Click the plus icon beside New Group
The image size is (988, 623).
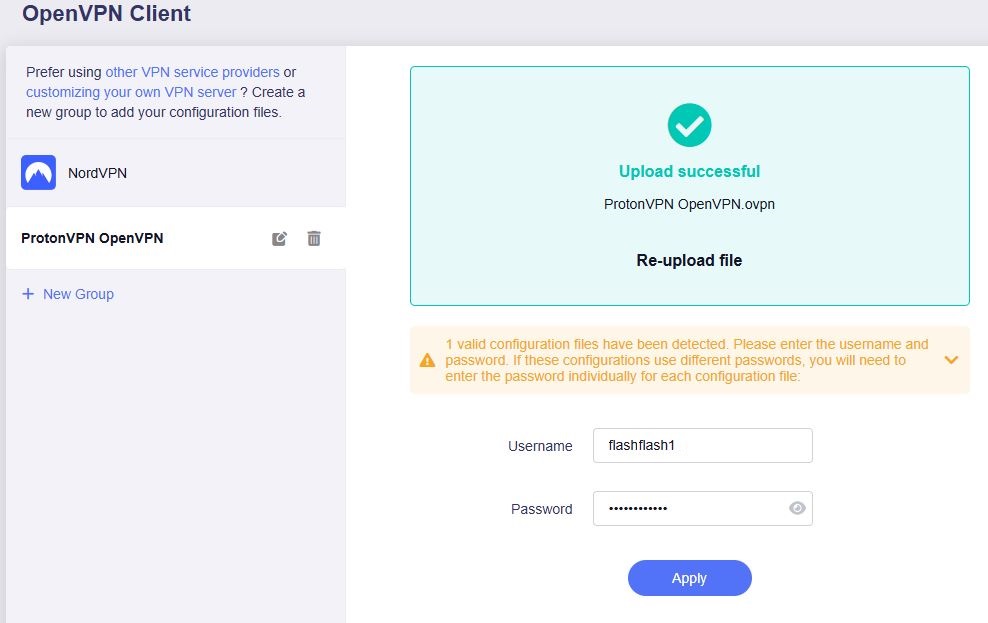pyautogui.click(x=27, y=293)
